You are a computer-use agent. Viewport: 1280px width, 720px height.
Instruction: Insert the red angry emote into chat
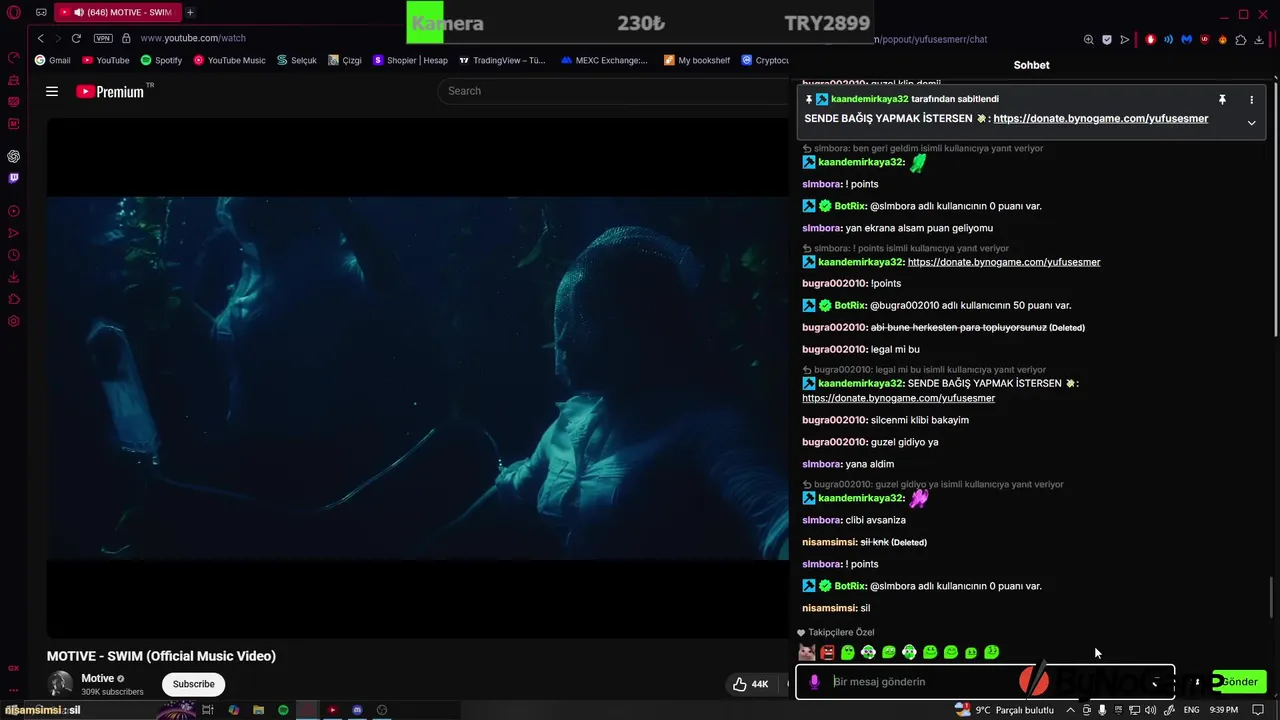(x=827, y=652)
